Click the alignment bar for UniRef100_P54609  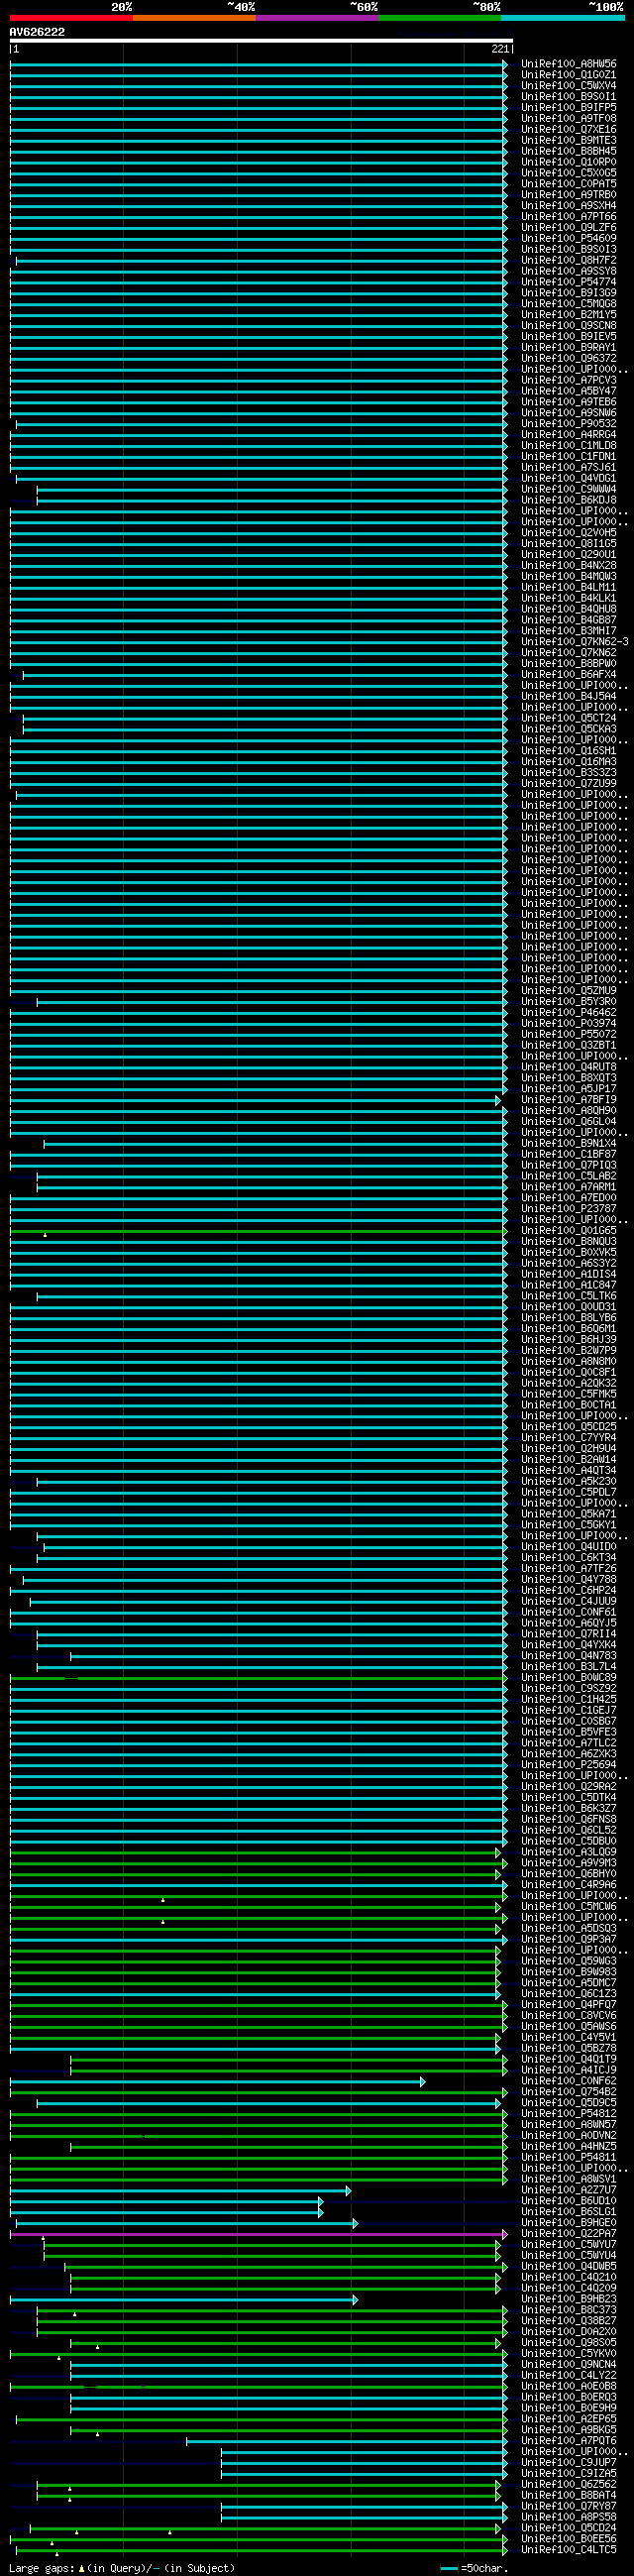tap(258, 239)
